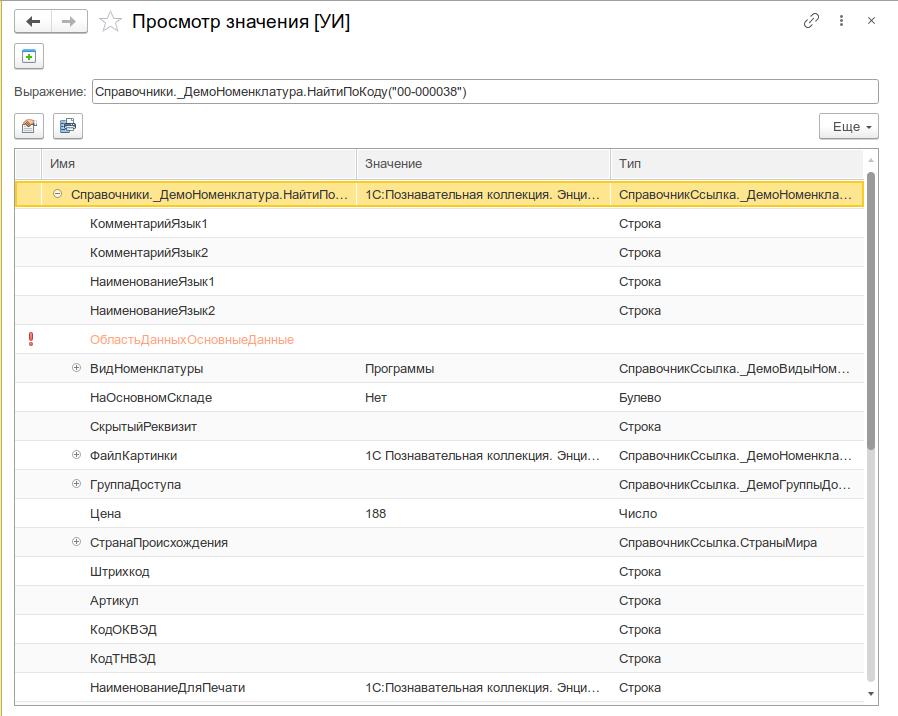Viewport: 898px width, 716px height.
Task: Click the Нет value cell
Action: pos(483,398)
